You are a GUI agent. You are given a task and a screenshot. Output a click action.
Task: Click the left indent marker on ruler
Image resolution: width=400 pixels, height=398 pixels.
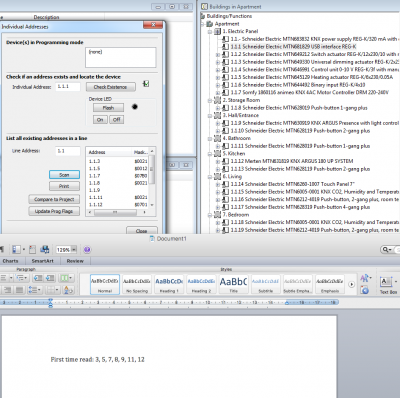point(50,302)
